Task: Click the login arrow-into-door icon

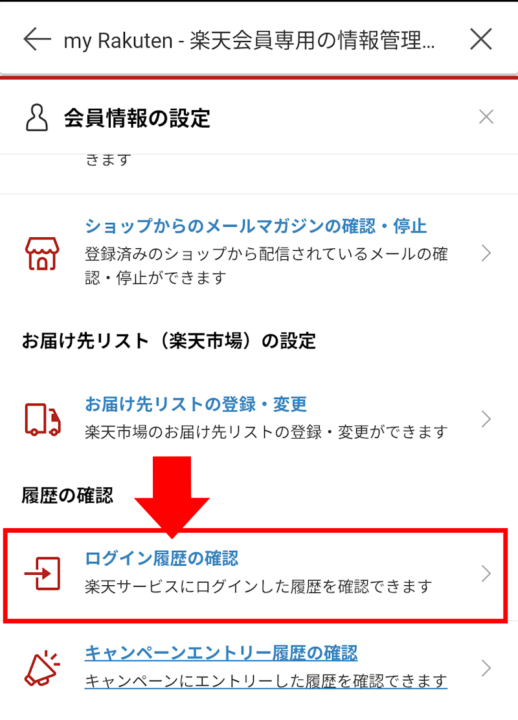Action: pyautogui.click(x=42, y=574)
